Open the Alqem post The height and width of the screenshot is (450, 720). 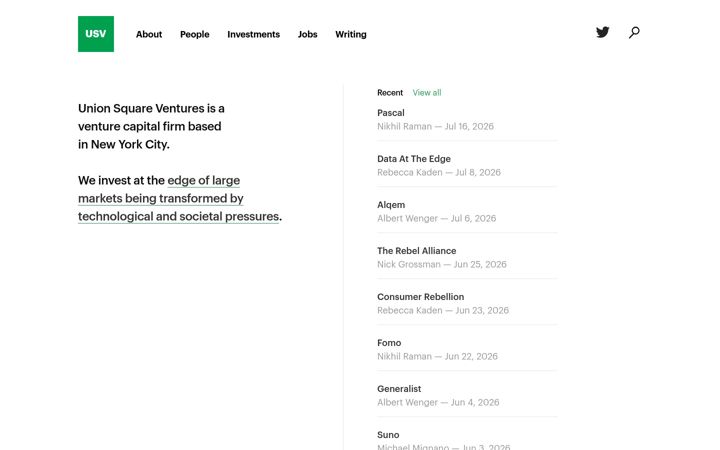coord(391,205)
